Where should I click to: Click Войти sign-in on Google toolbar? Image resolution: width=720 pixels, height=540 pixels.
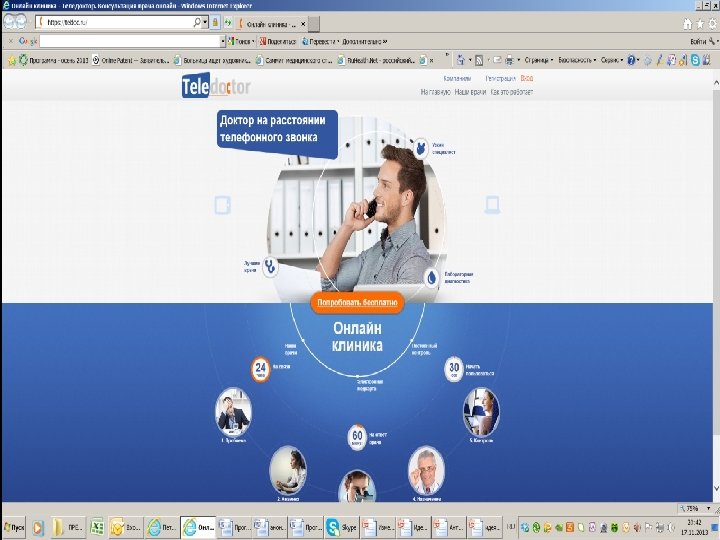point(698,41)
